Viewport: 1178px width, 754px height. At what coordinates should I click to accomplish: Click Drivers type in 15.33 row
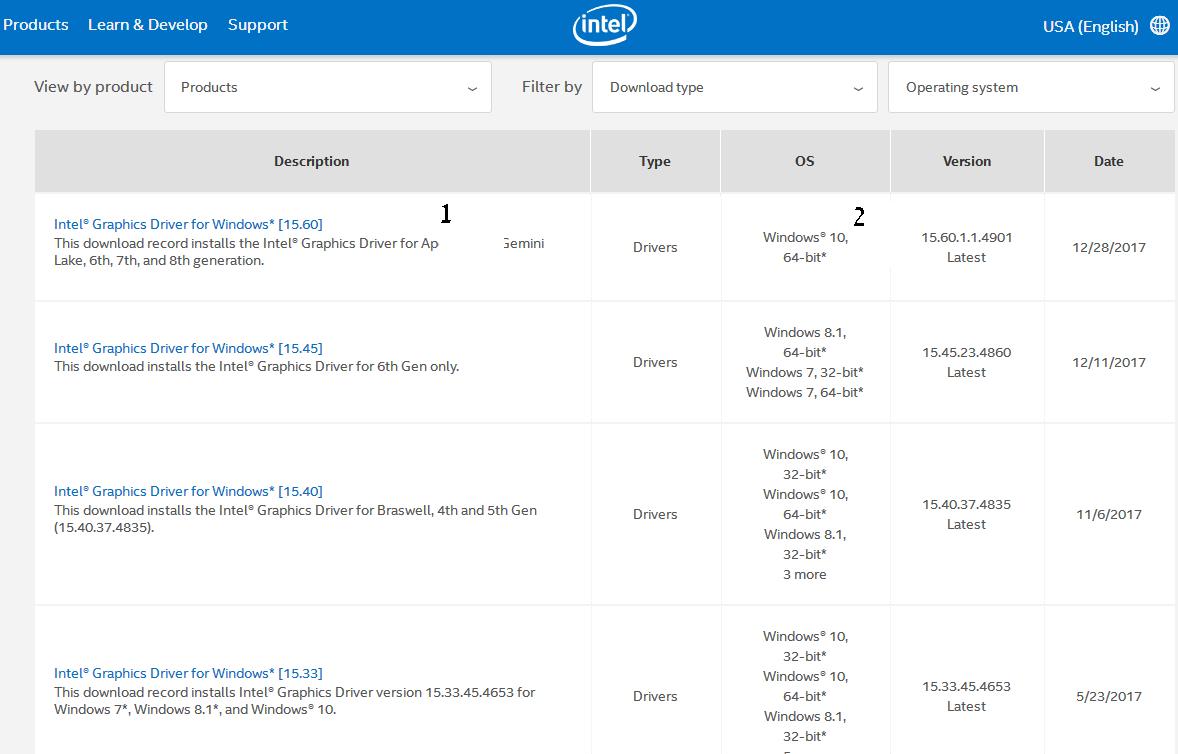655,696
